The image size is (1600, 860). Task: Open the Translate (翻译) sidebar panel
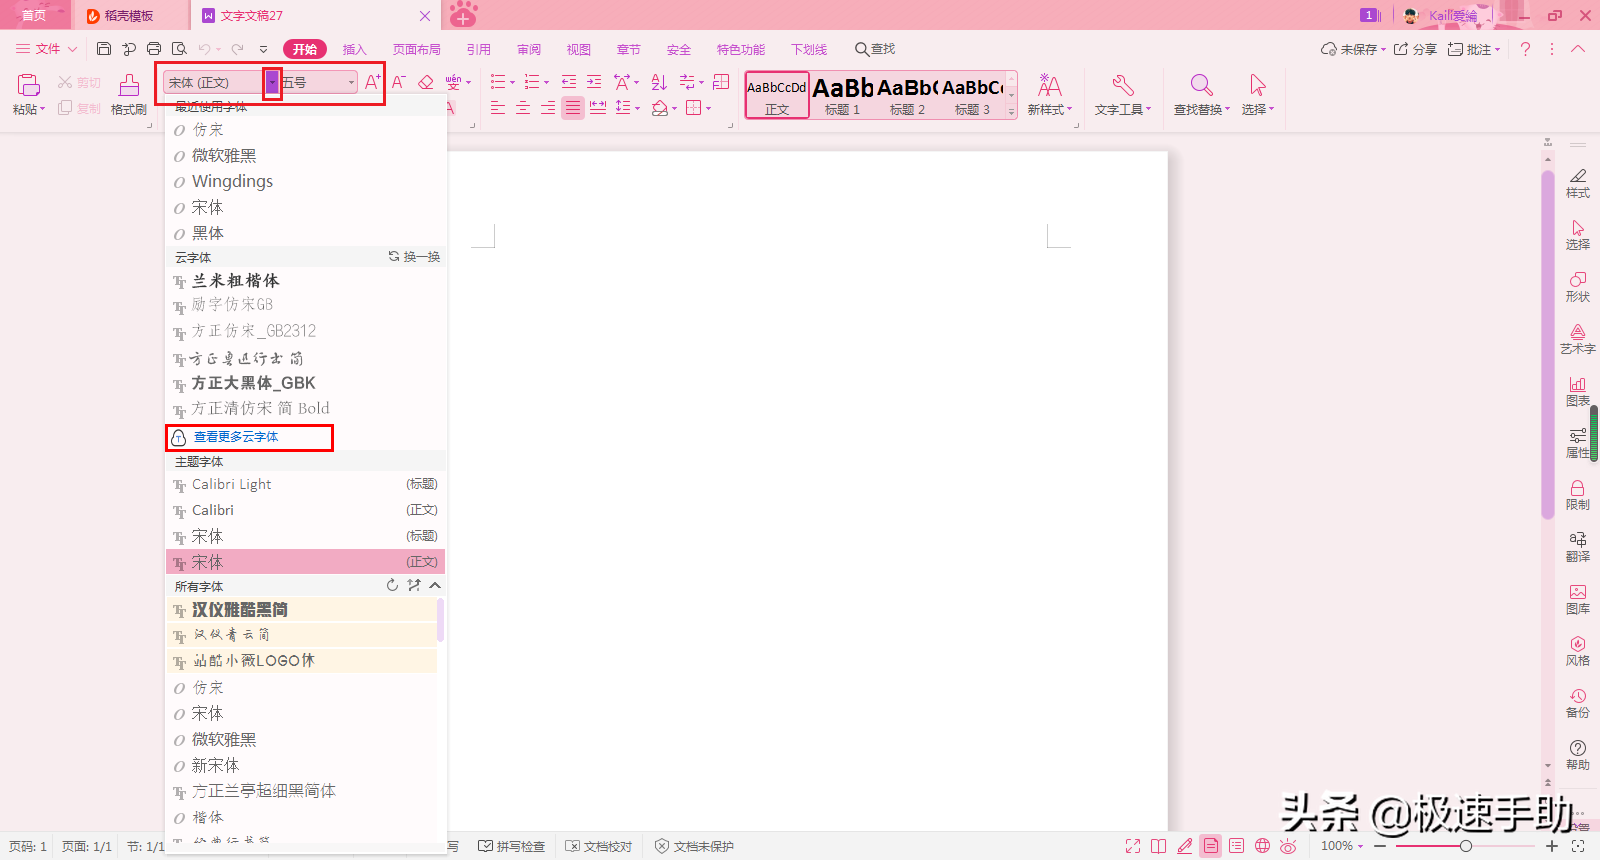(1578, 547)
